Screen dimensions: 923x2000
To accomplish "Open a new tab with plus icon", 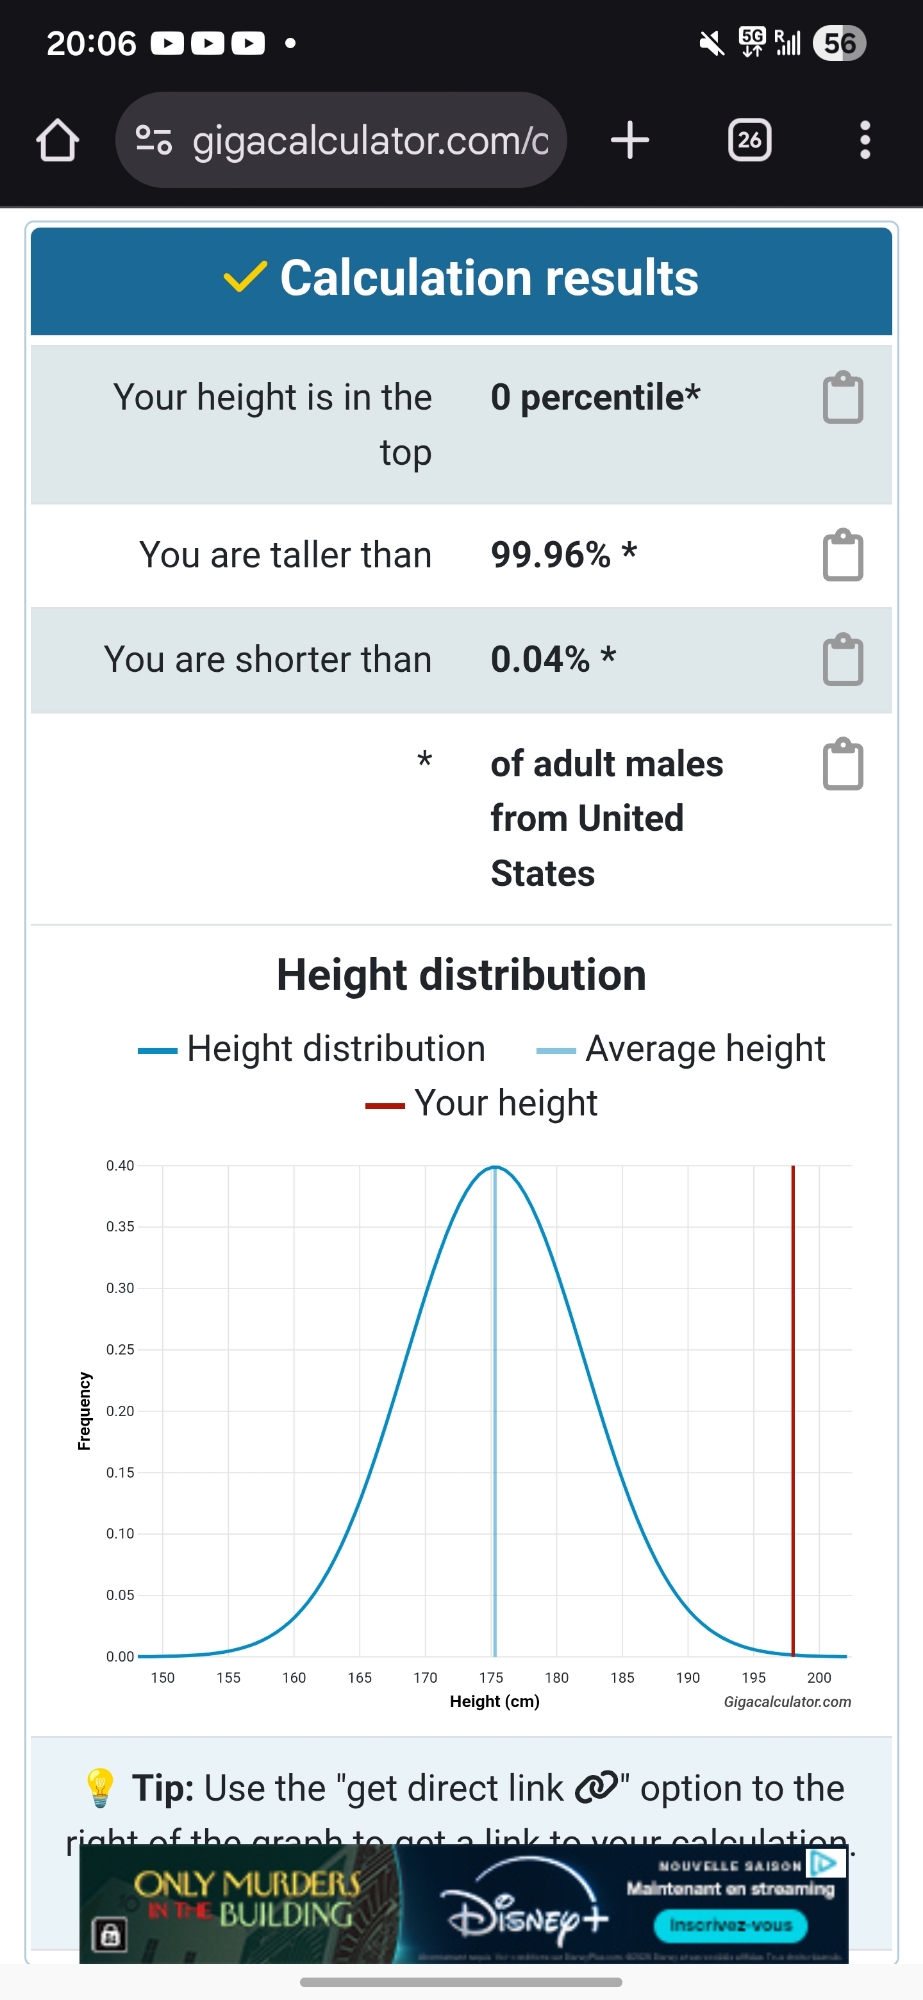I will point(630,140).
